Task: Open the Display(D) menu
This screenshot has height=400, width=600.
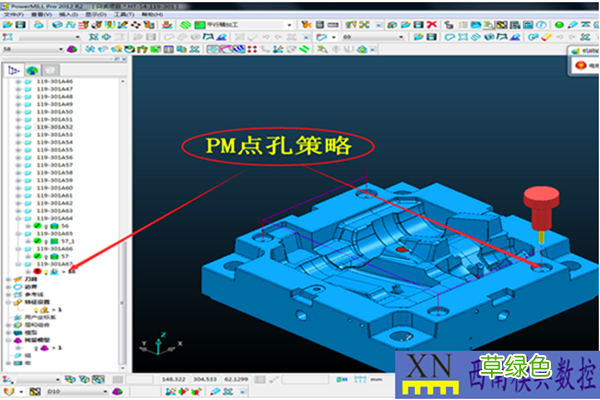Action: point(96,15)
